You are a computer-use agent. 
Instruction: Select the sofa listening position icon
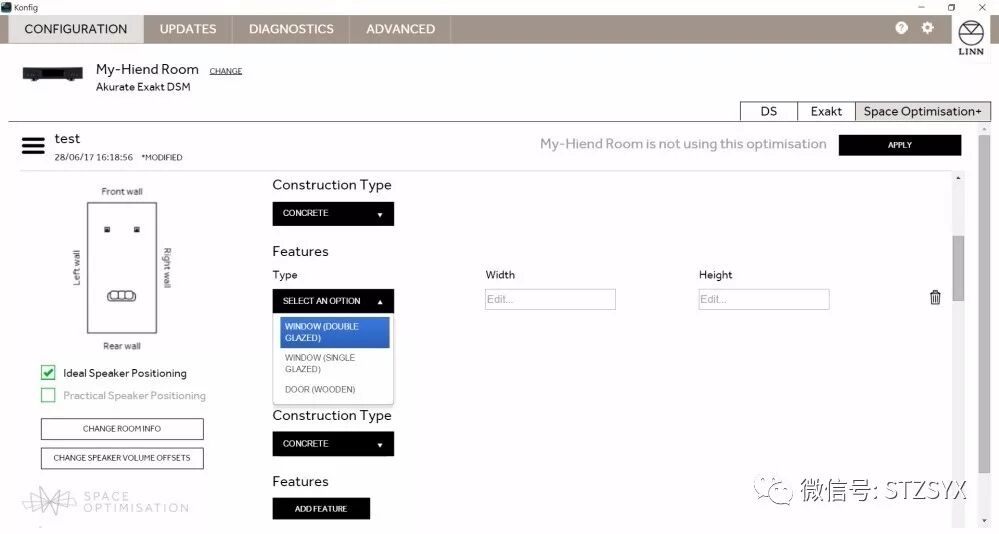[121, 296]
